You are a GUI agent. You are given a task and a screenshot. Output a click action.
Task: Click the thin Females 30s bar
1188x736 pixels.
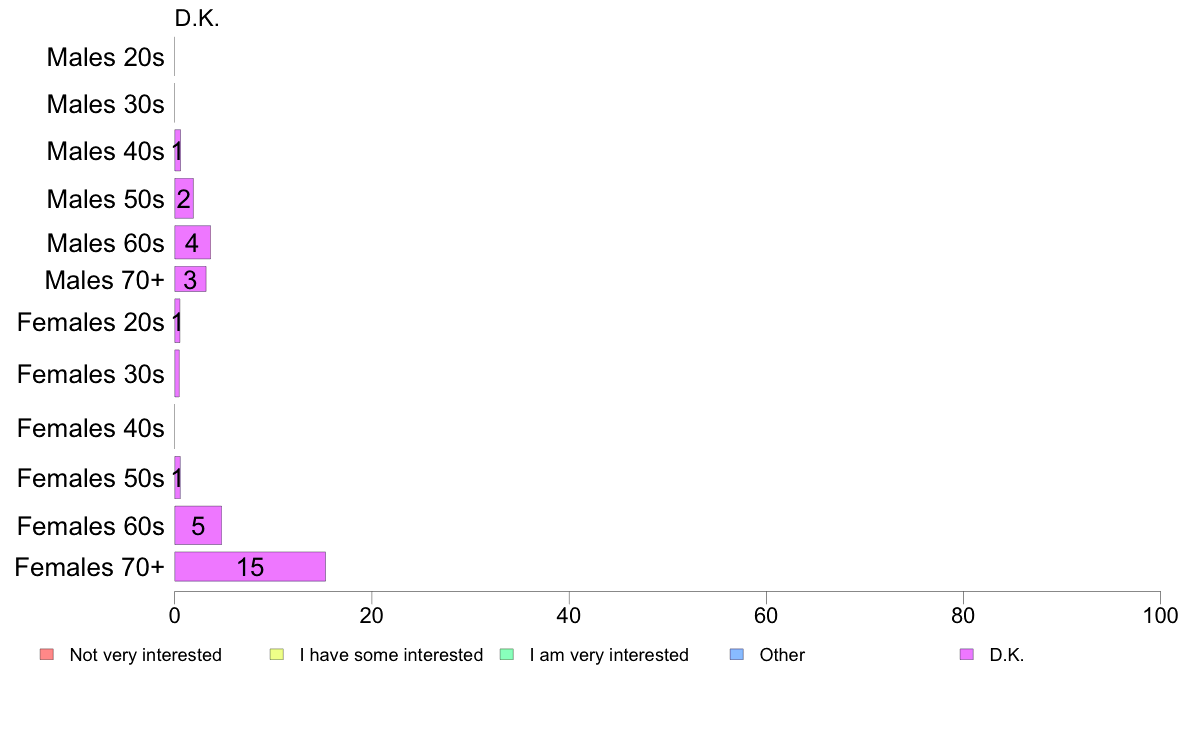tap(177, 373)
